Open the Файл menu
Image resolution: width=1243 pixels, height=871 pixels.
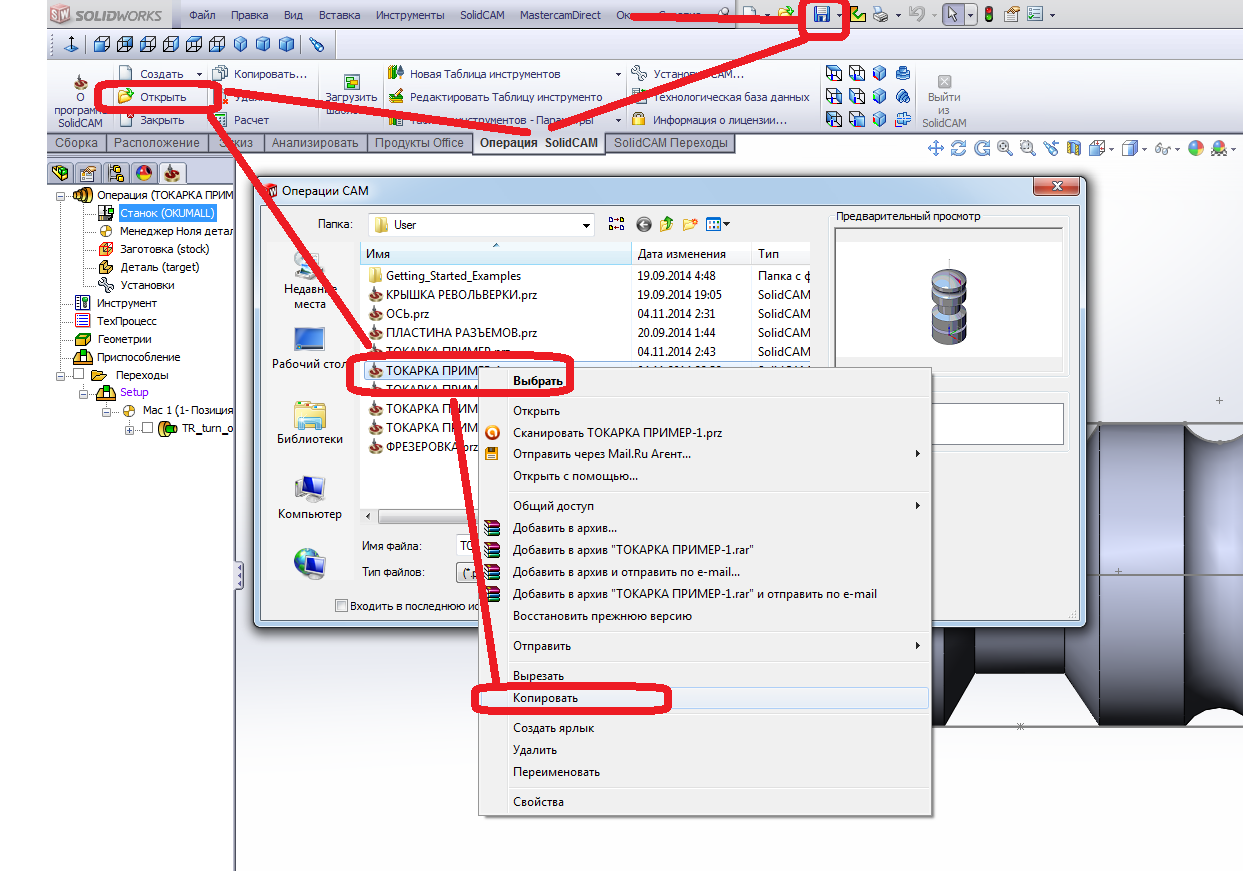[x=202, y=15]
